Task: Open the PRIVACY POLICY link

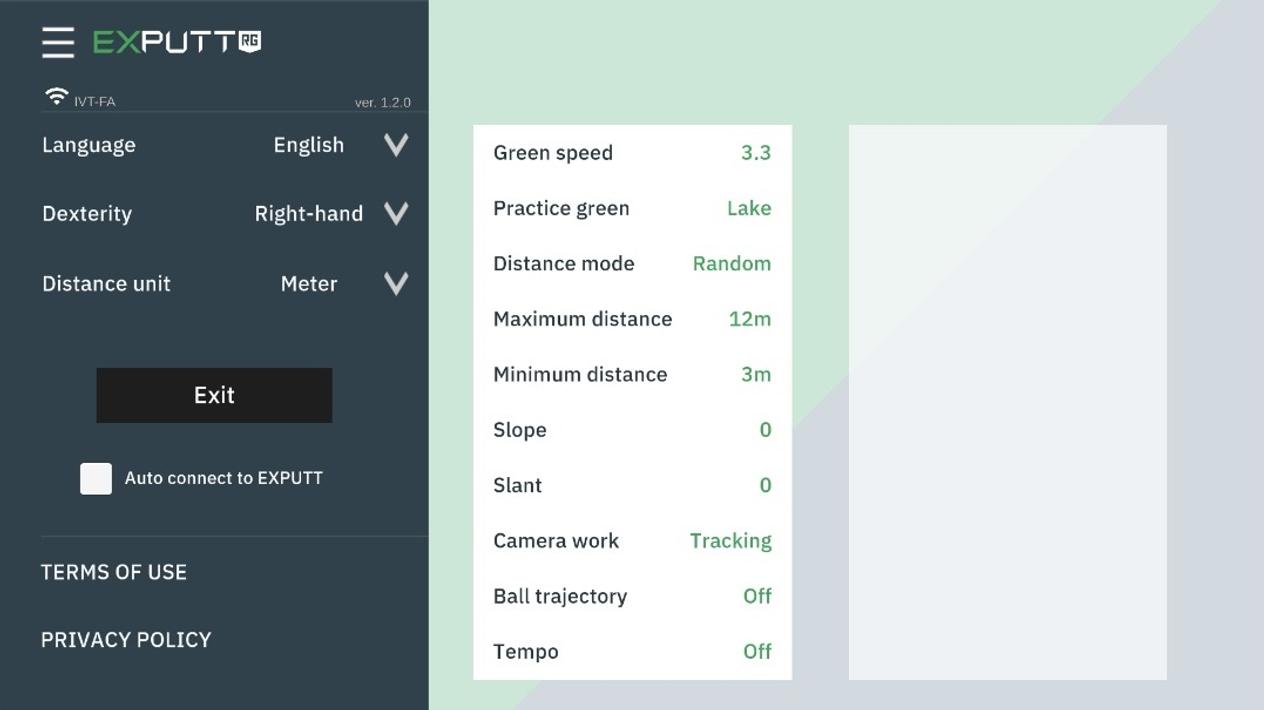Action: pos(126,640)
